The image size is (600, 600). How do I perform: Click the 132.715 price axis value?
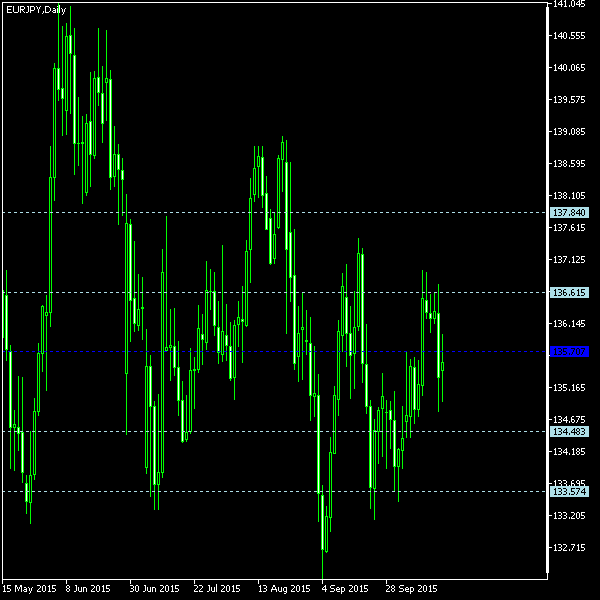coord(569,548)
